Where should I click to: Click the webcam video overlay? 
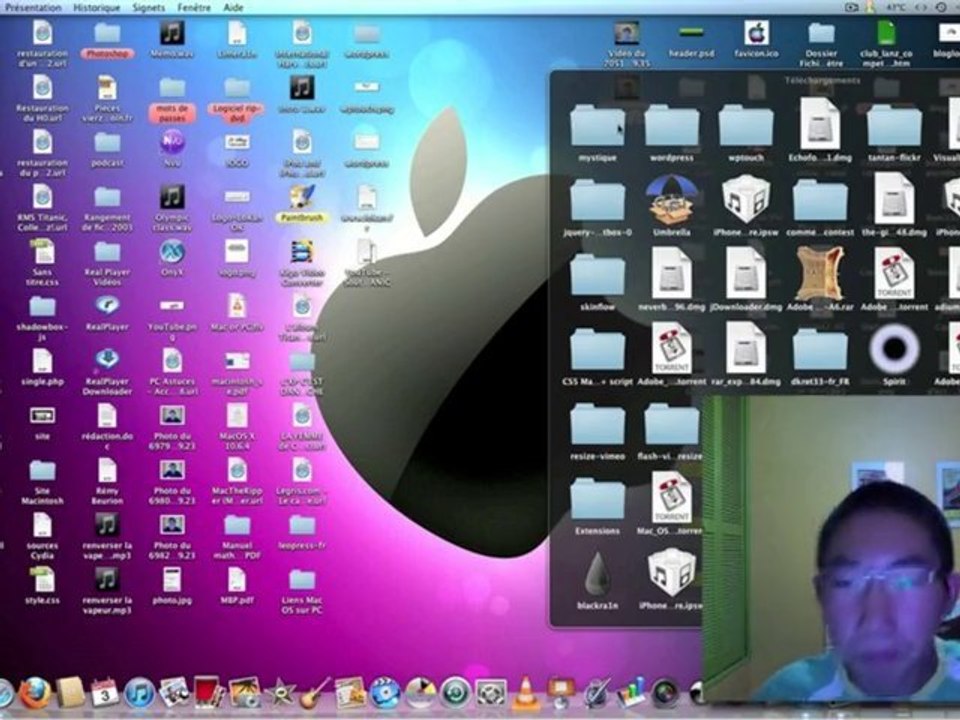click(x=831, y=549)
